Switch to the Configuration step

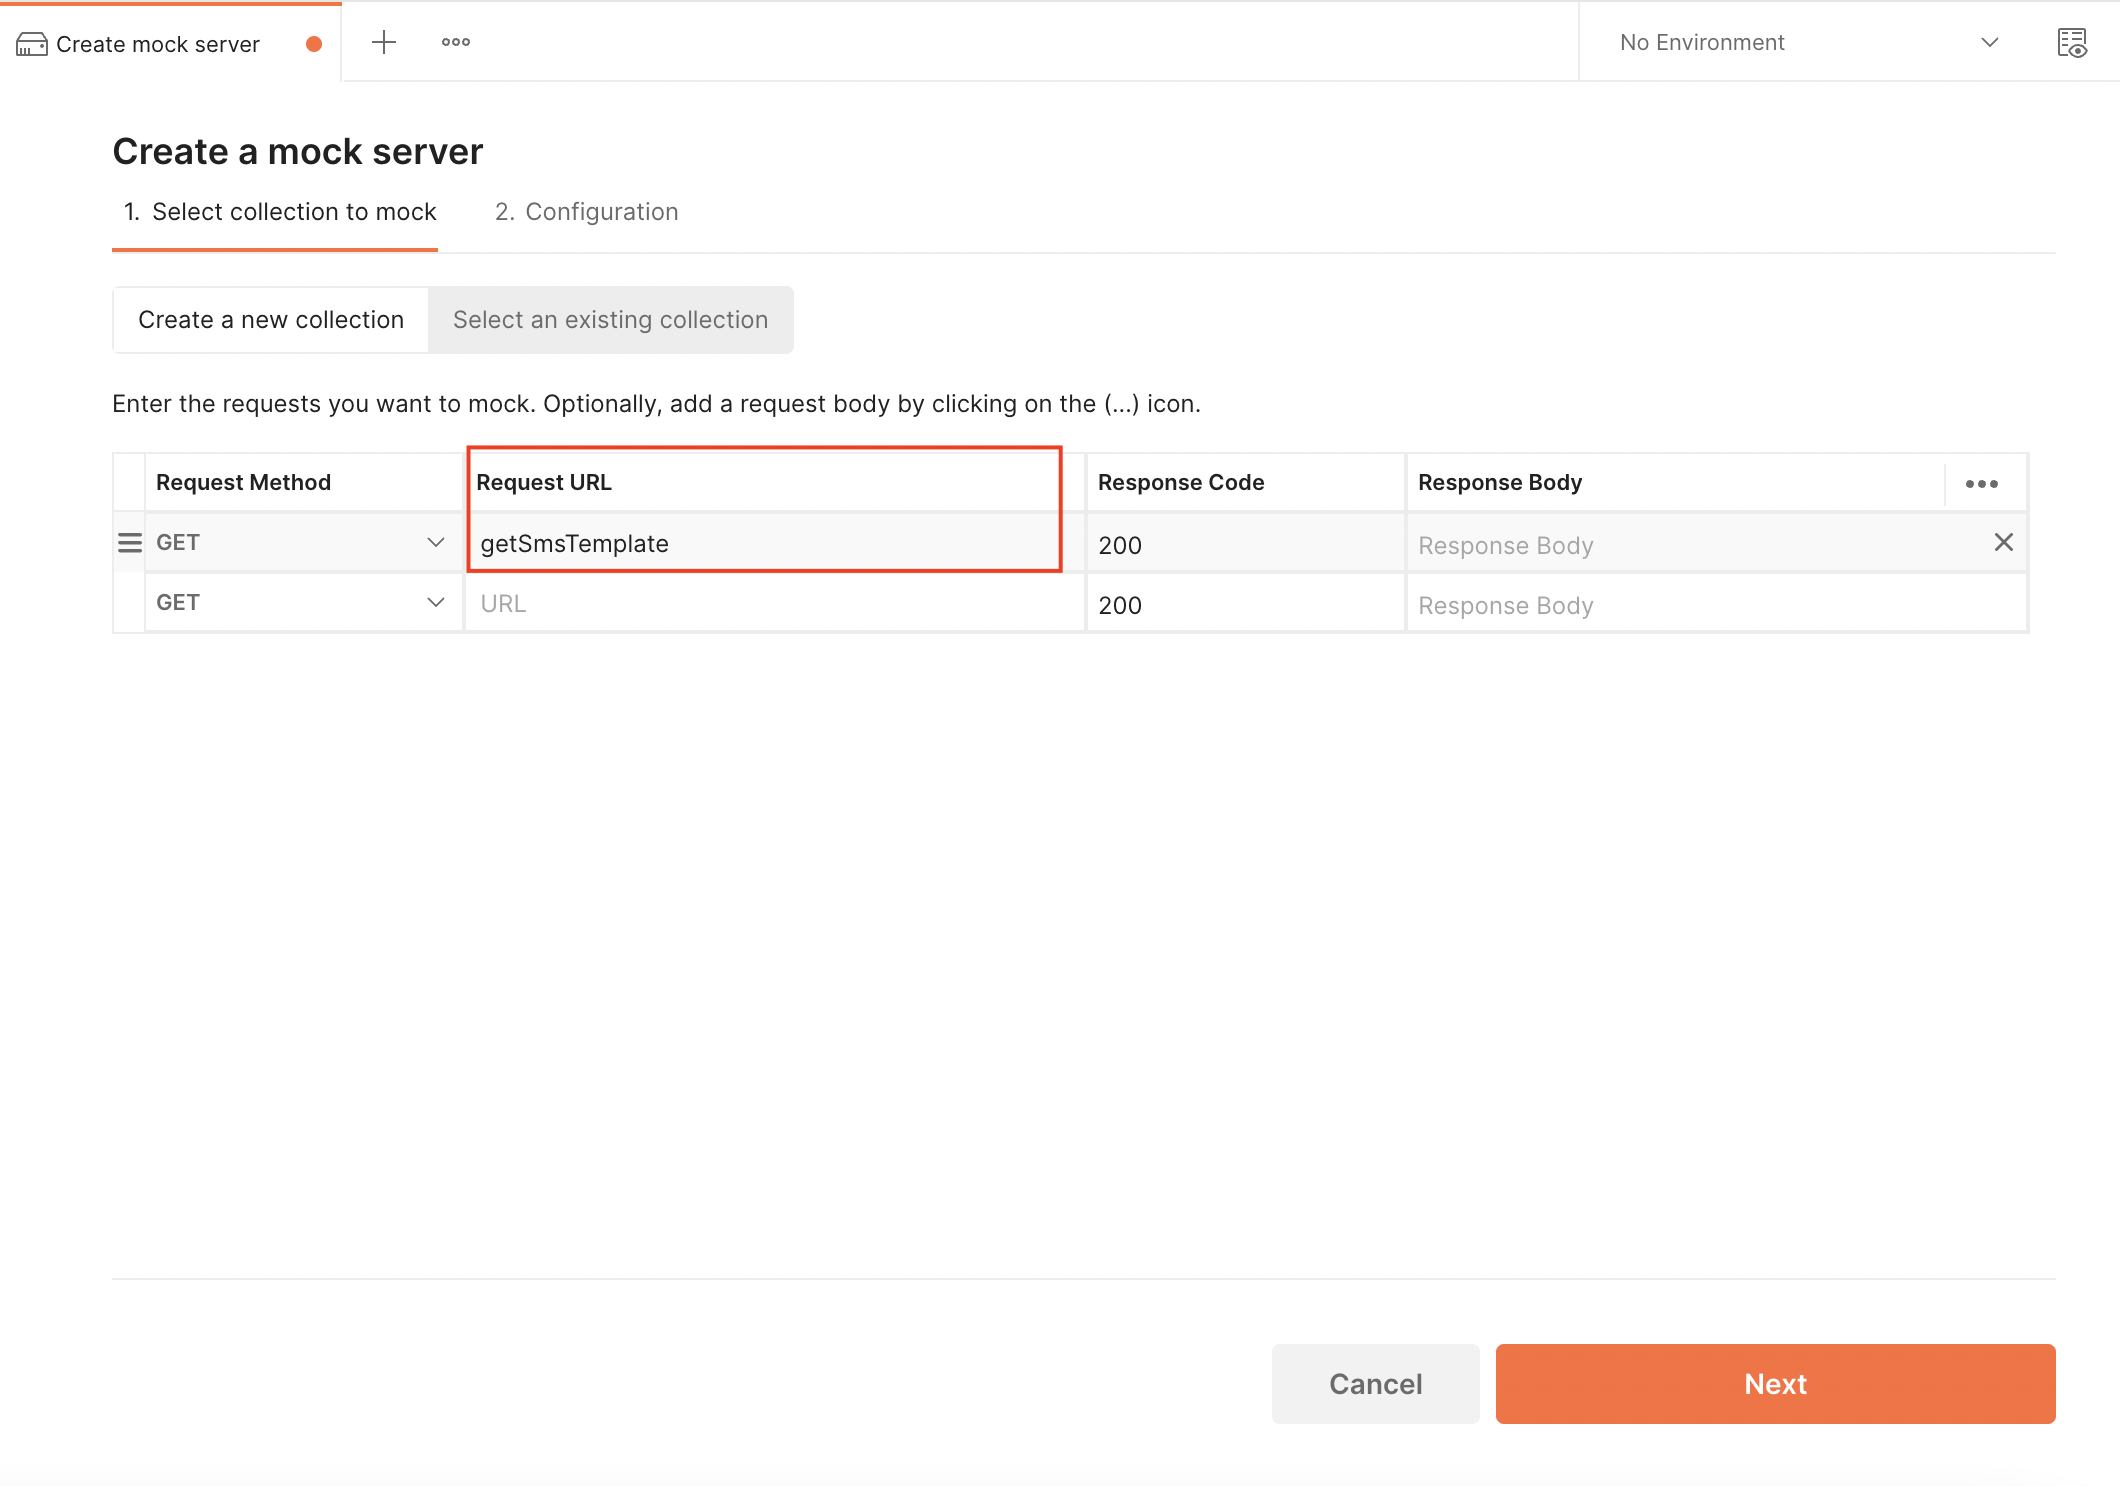point(586,212)
